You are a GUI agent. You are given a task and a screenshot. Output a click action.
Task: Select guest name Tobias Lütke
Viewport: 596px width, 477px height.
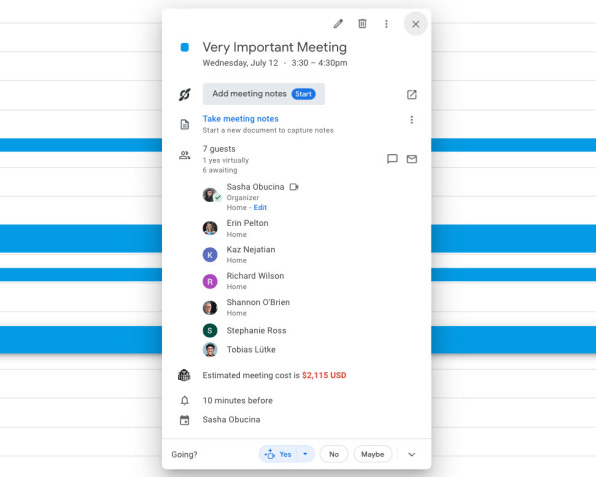tap(251, 350)
